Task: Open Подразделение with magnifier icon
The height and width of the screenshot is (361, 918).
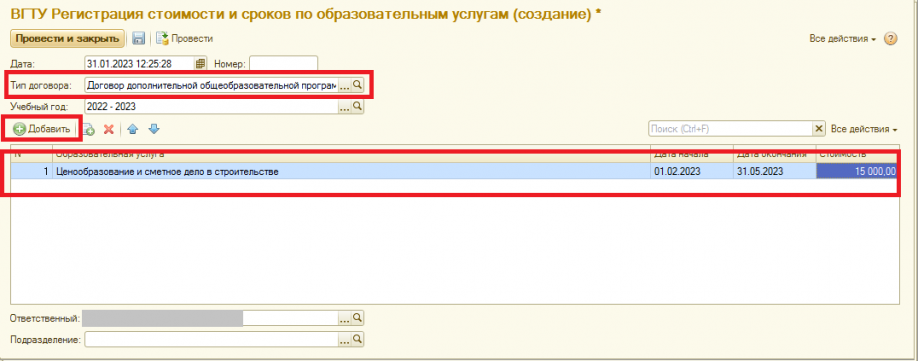Action: click(357, 339)
